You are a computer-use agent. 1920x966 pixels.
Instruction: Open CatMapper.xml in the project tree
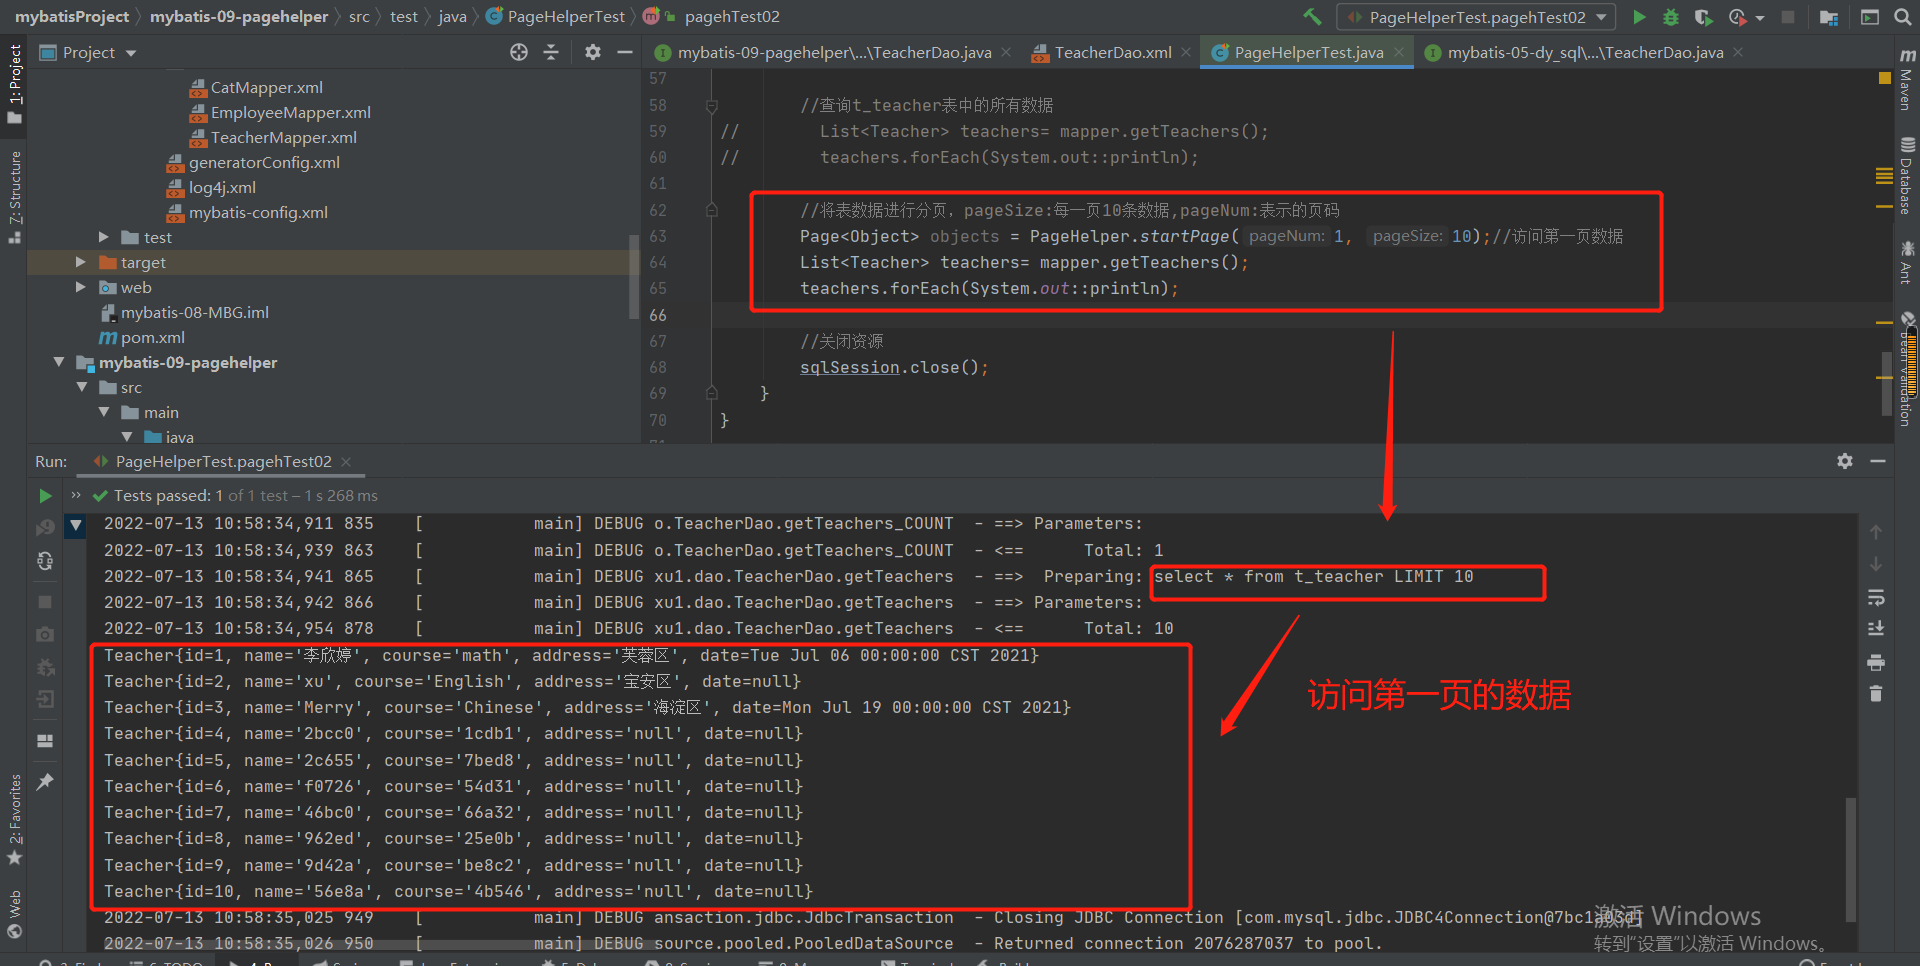coord(266,87)
